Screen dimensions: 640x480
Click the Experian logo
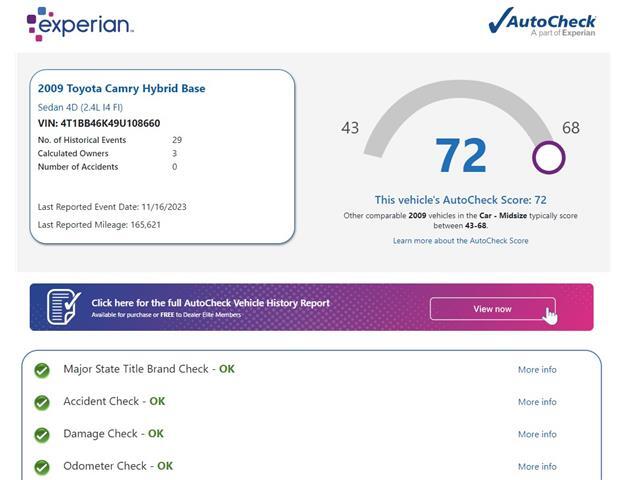click(x=80, y=24)
